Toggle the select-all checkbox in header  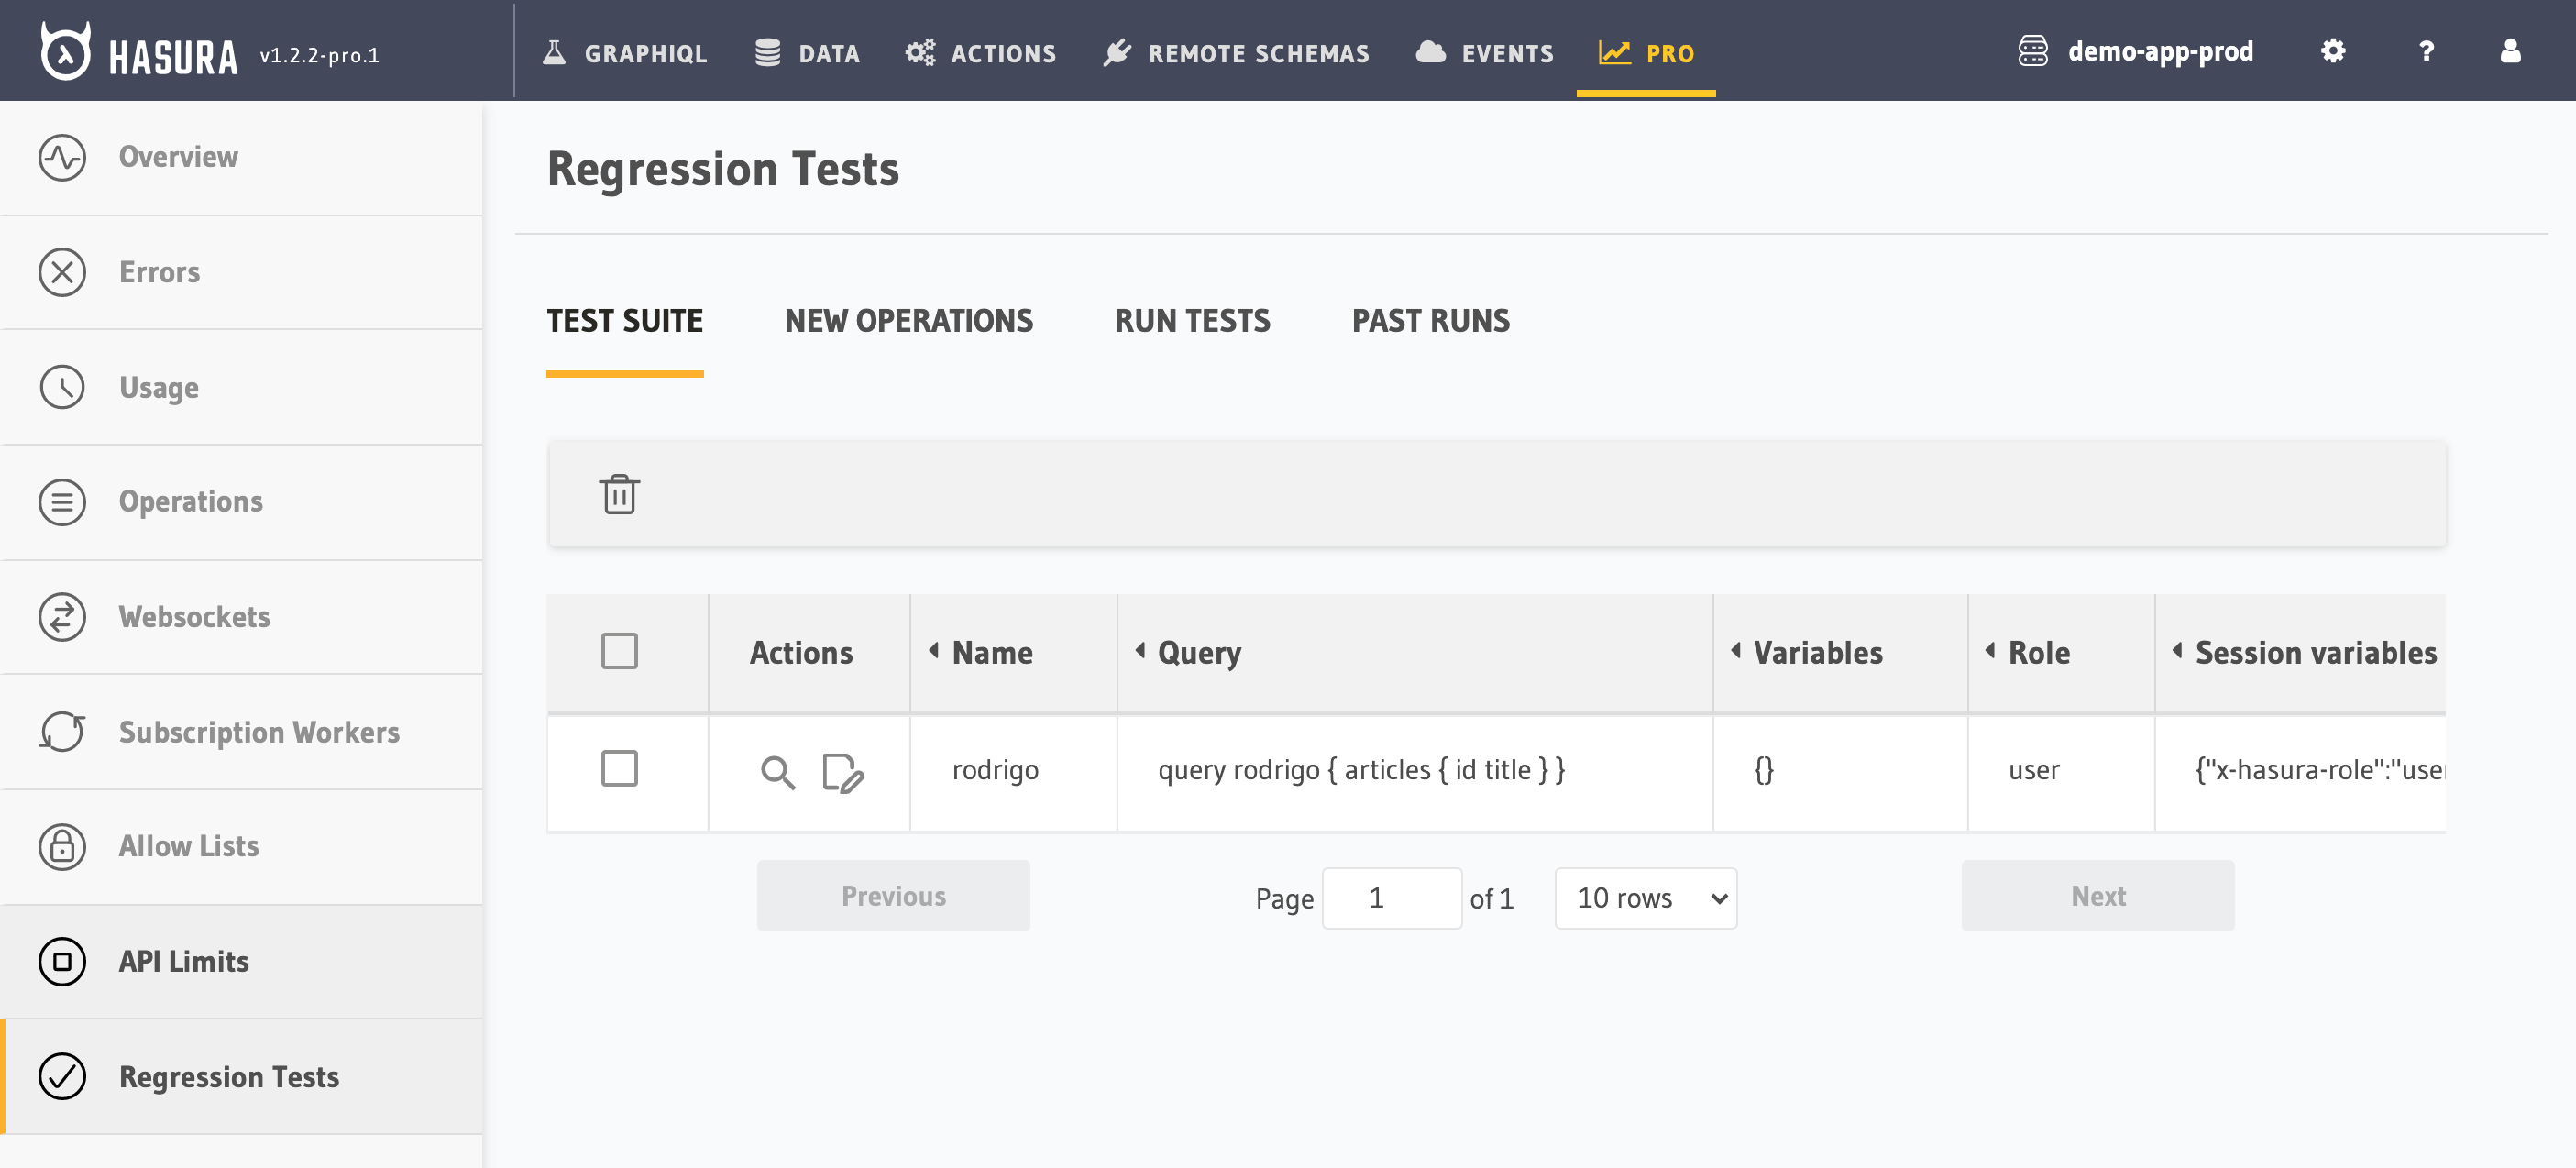621,652
